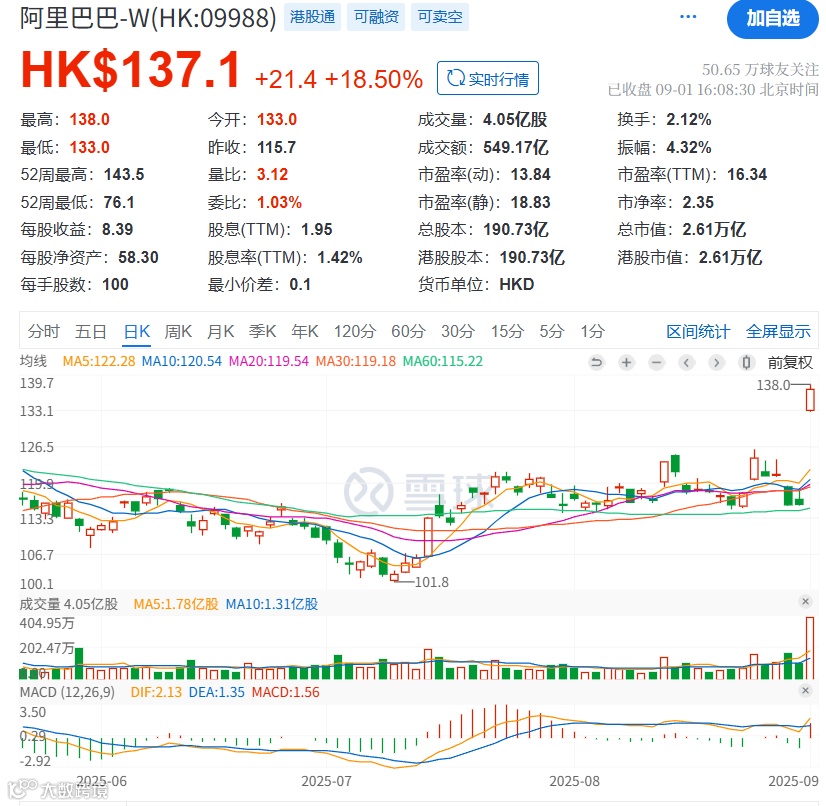Click the 可融资 tag
Image resolution: width=826 pixels, height=806 pixels.
click(x=376, y=17)
